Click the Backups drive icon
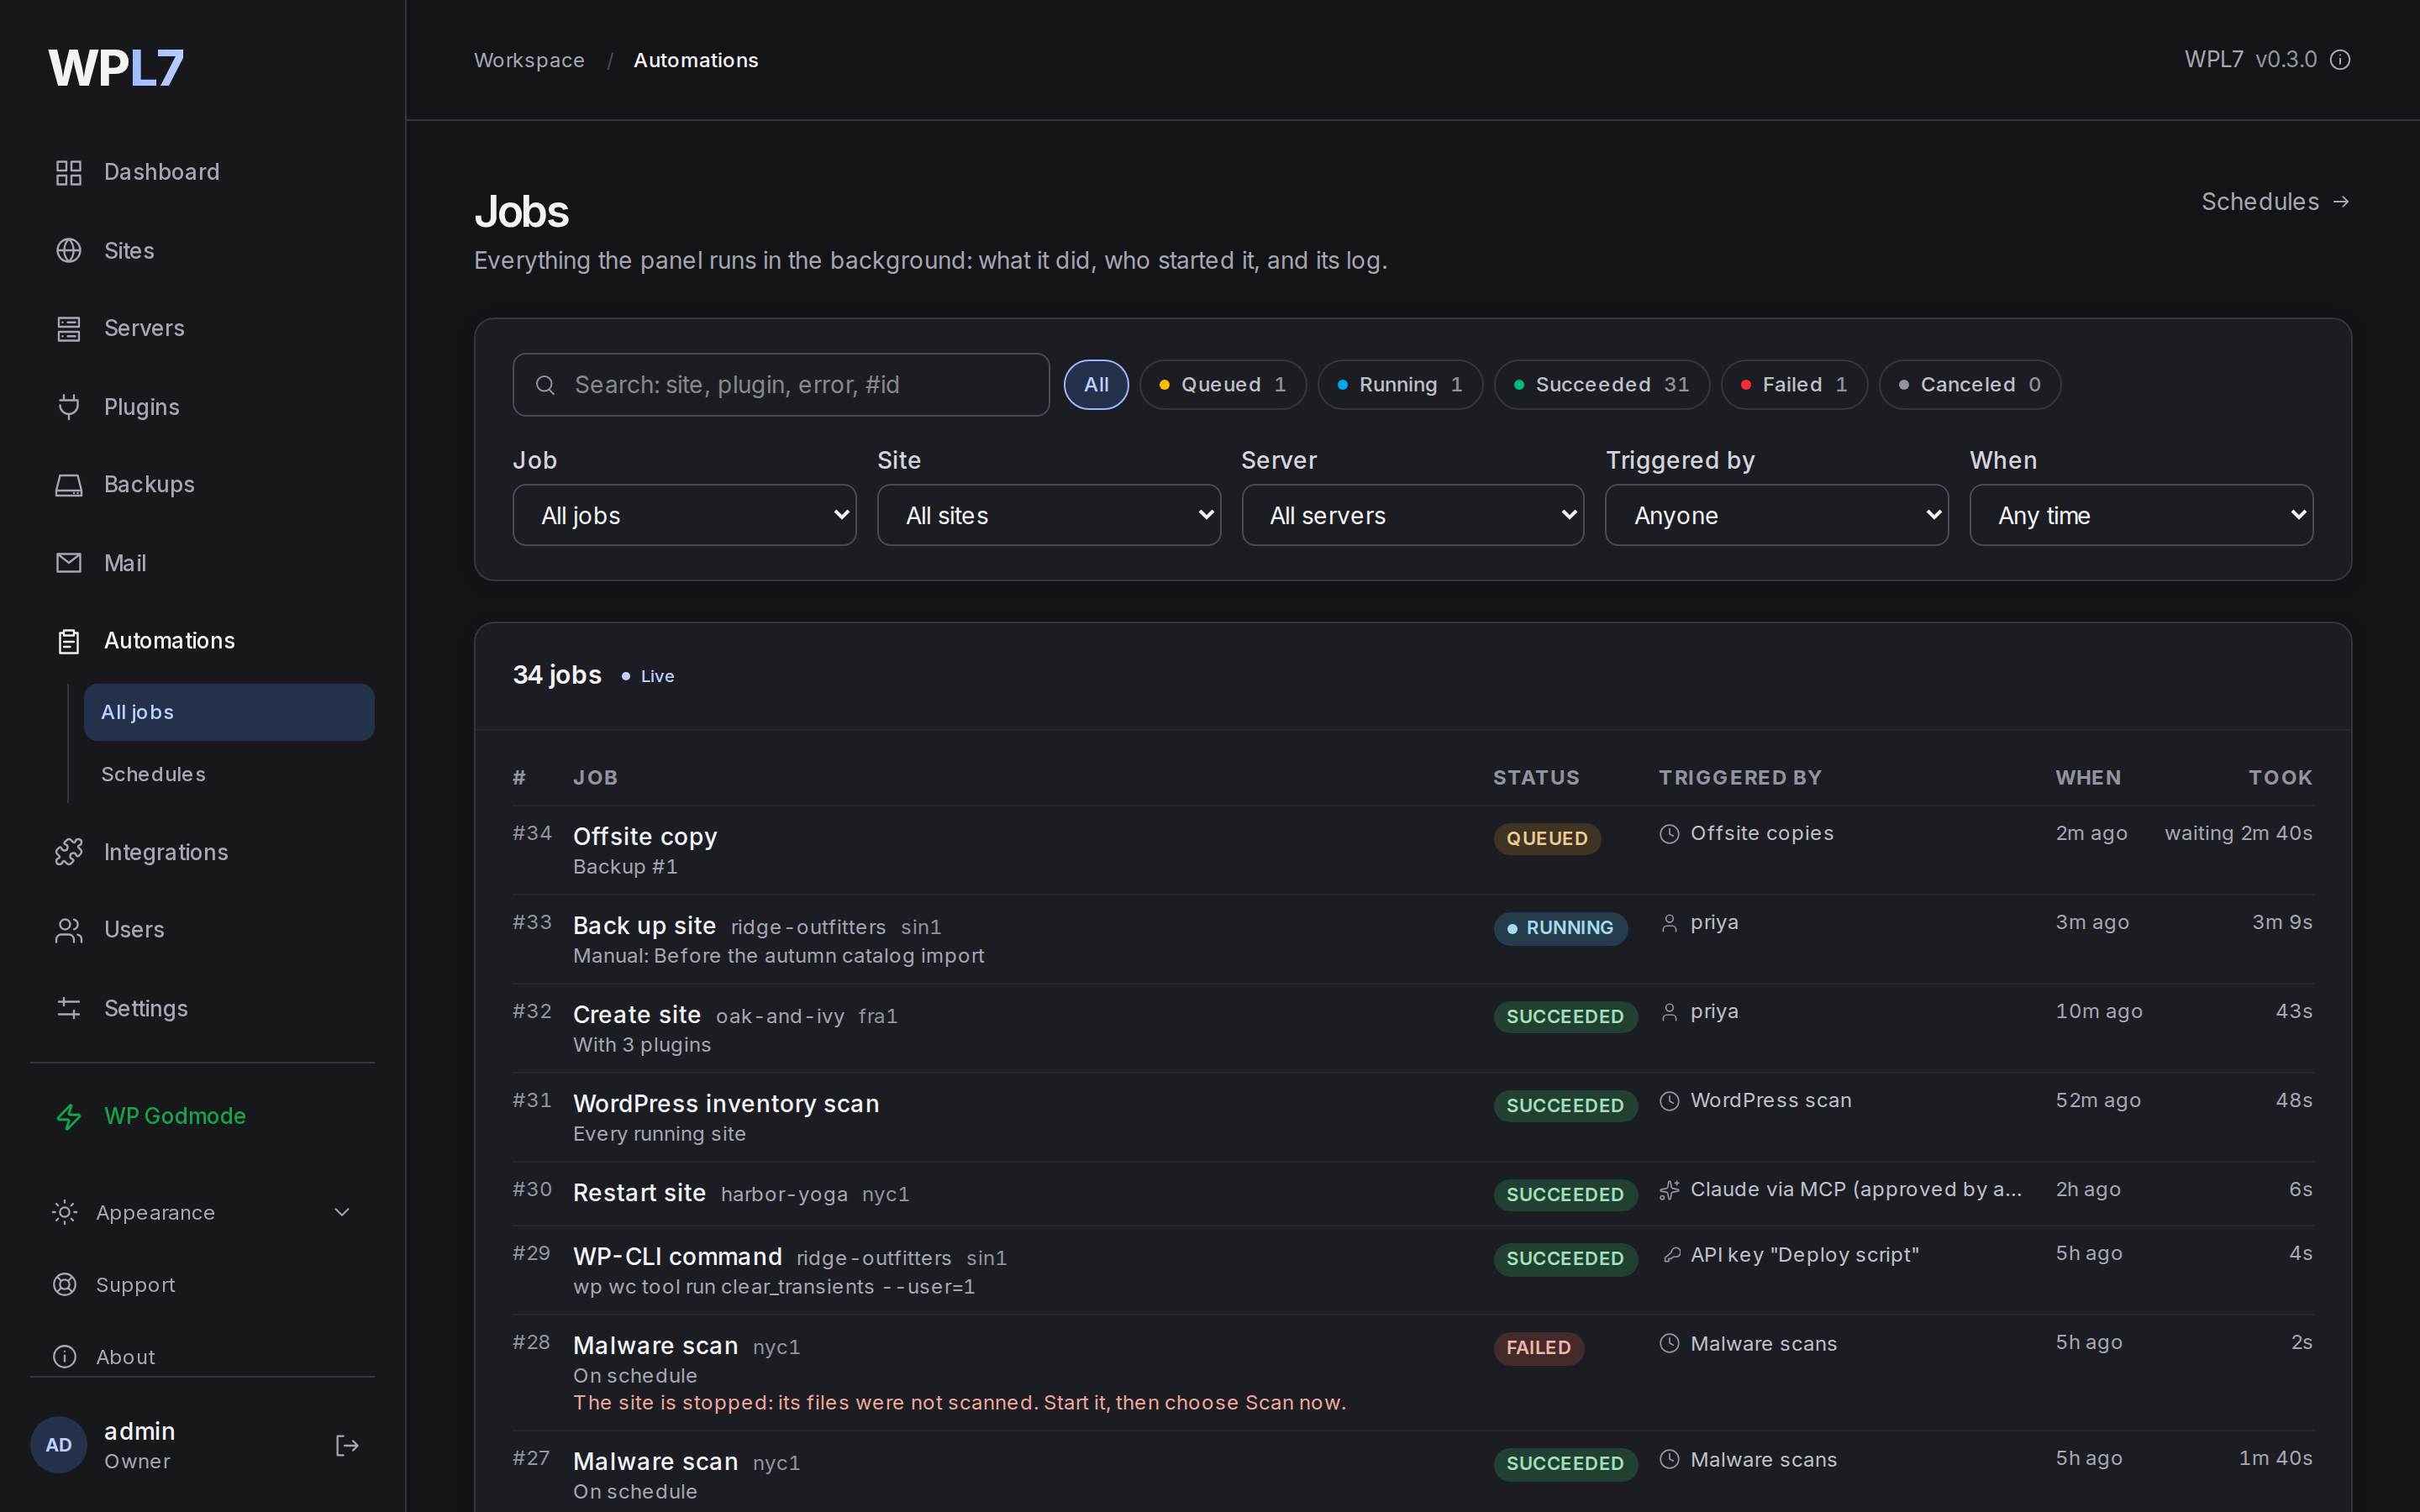 [x=68, y=485]
